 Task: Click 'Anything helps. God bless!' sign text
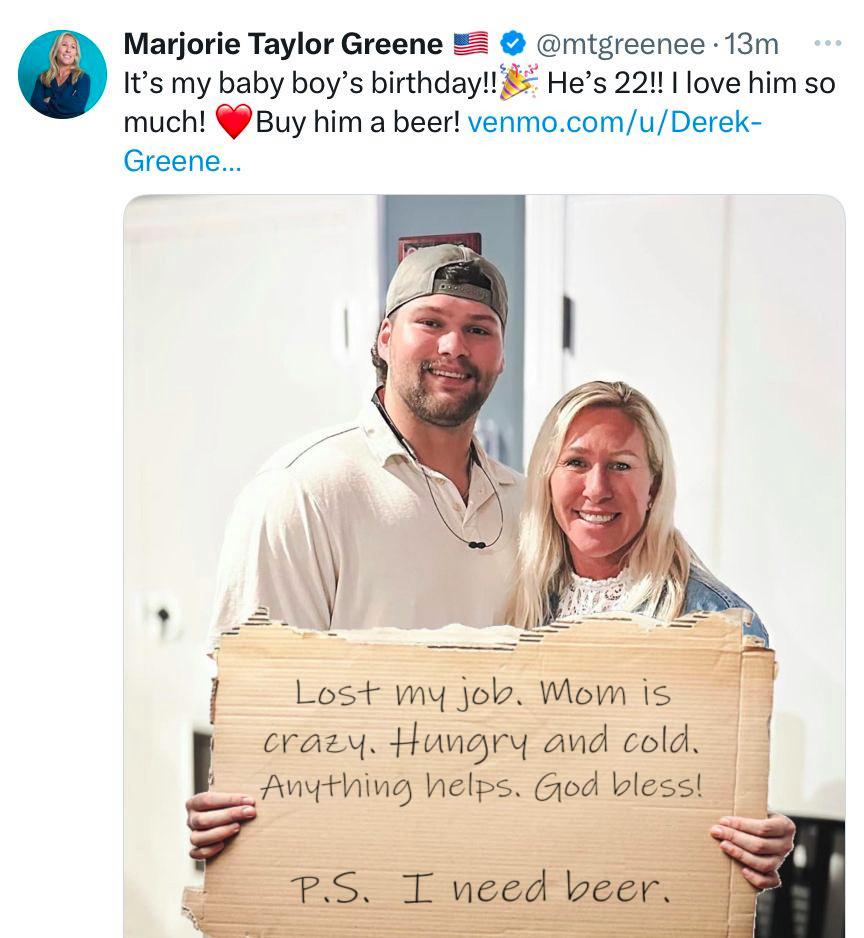point(482,786)
